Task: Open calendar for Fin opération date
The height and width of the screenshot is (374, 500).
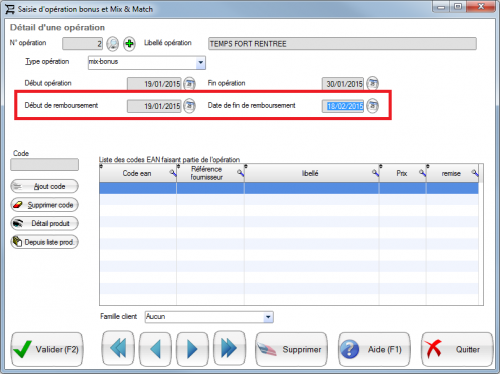Action: [372, 83]
